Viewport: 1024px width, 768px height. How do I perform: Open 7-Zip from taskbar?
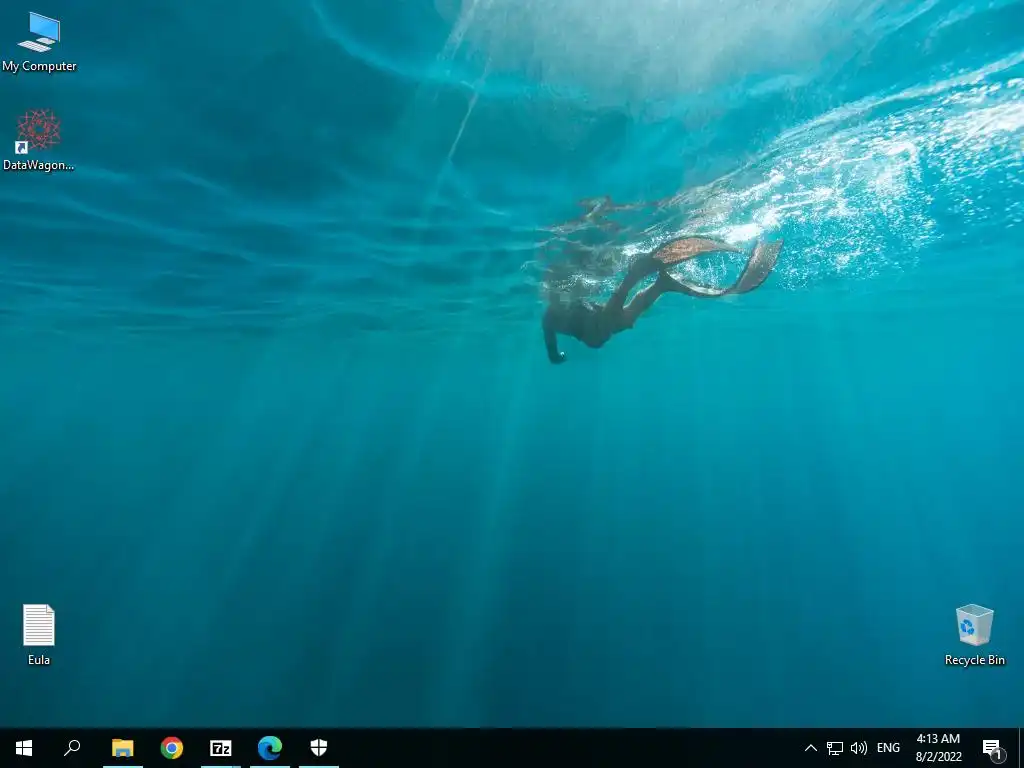click(221, 748)
